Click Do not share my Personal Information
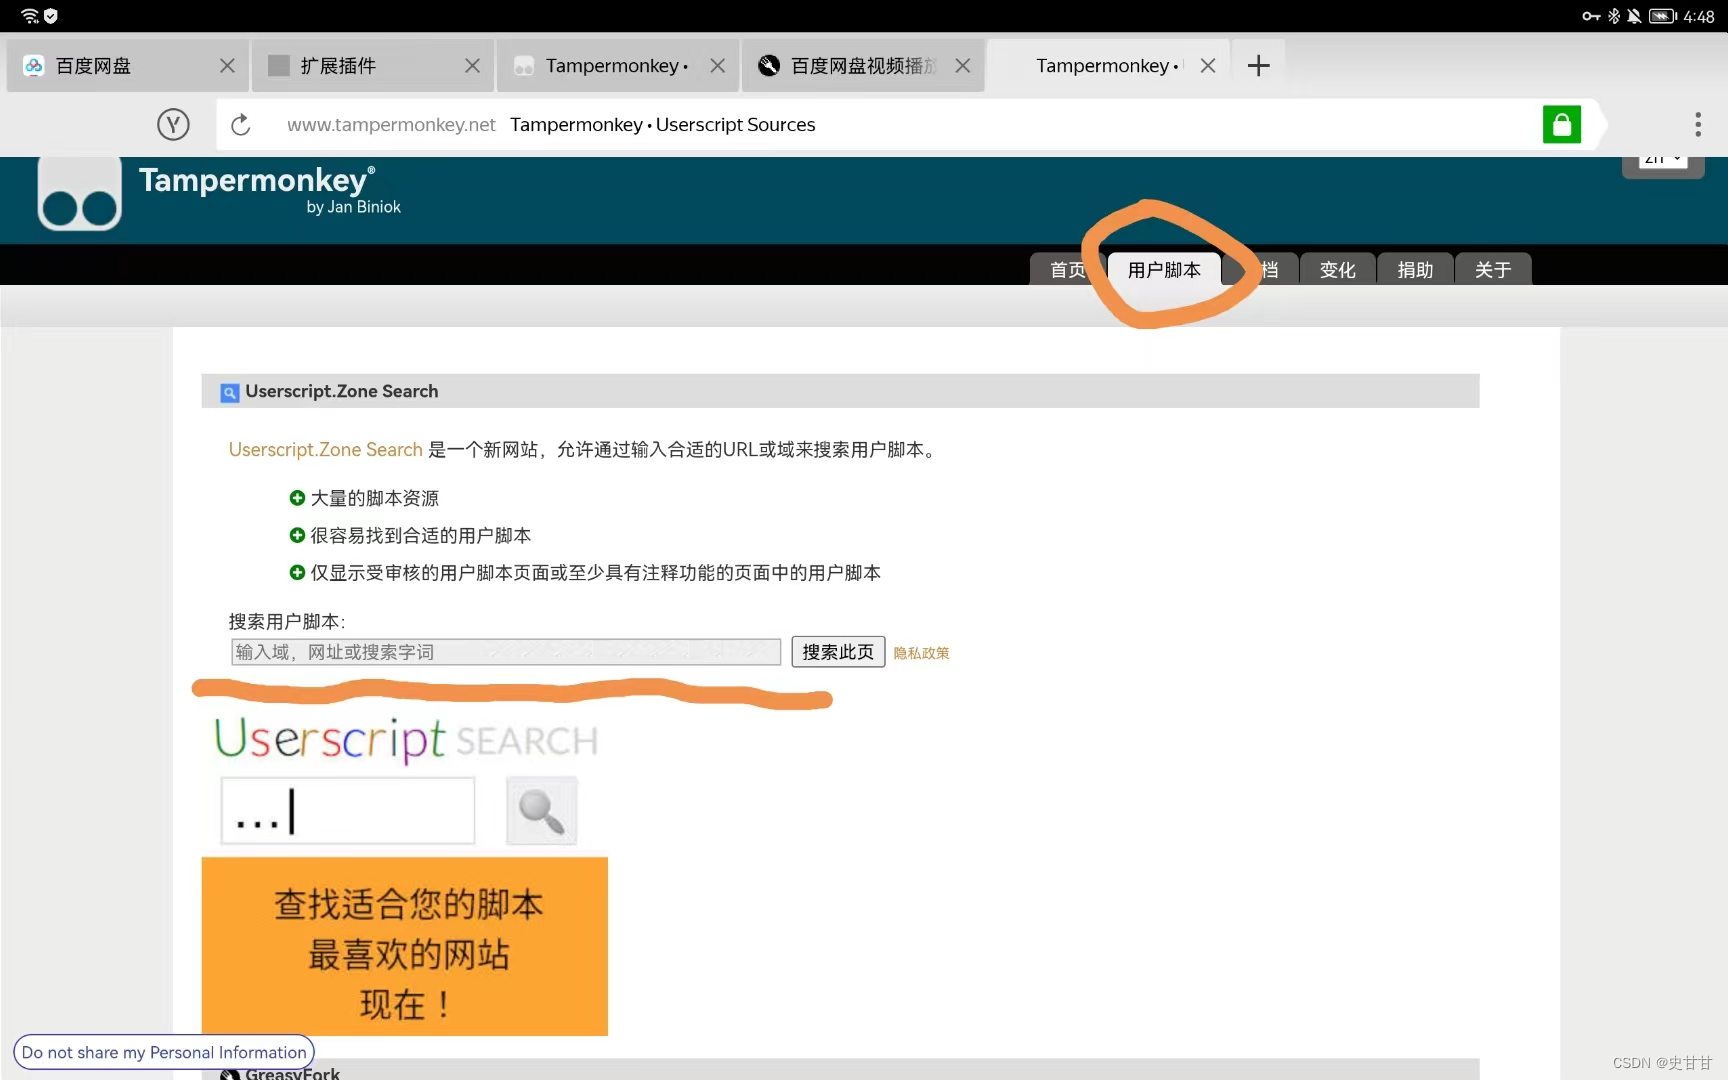The width and height of the screenshot is (1728, 1080). click(x=164, y=1052)
